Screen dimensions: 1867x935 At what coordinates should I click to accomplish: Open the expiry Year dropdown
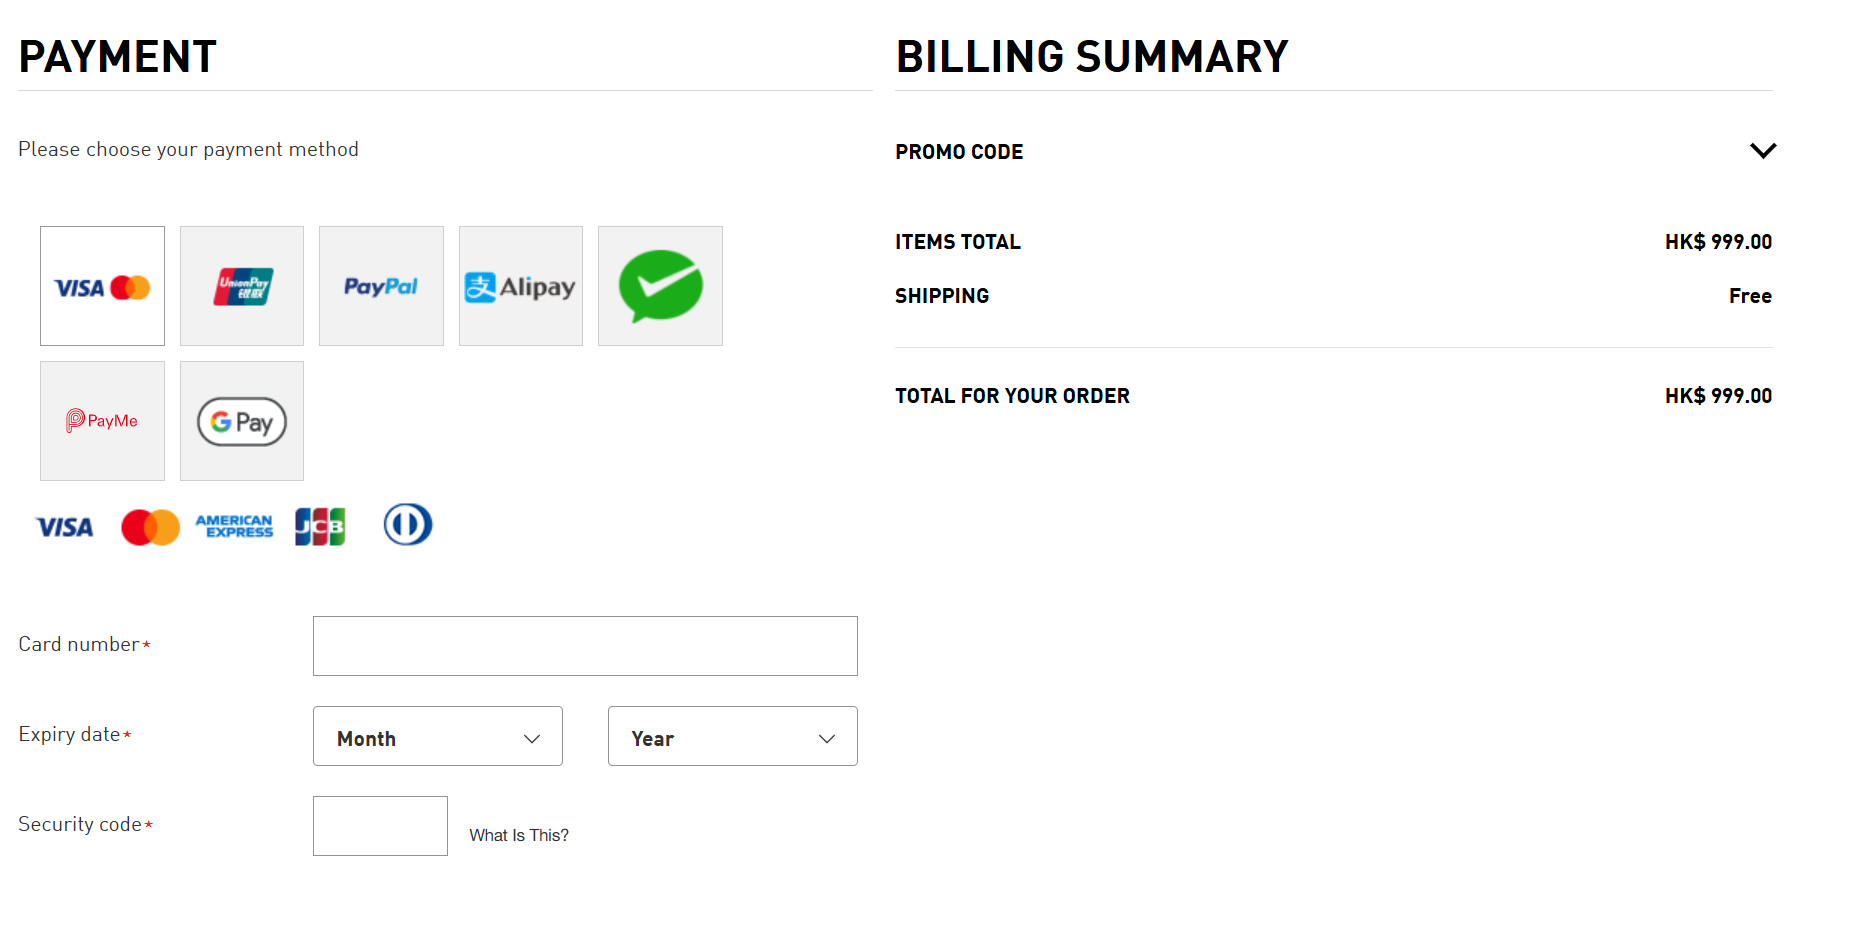(732, 736)
